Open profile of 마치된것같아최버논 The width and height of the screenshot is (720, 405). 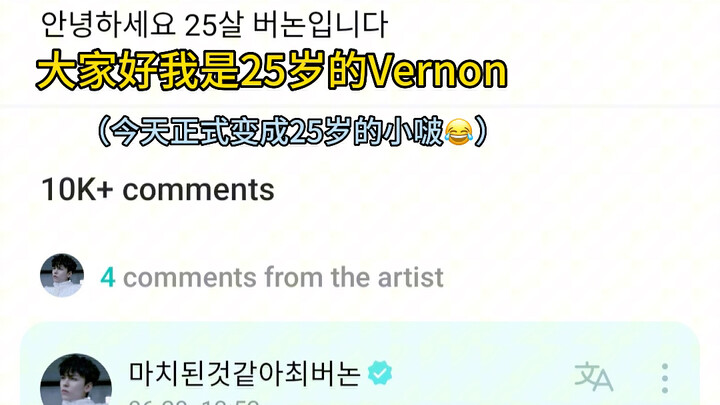tap(245, 373)
